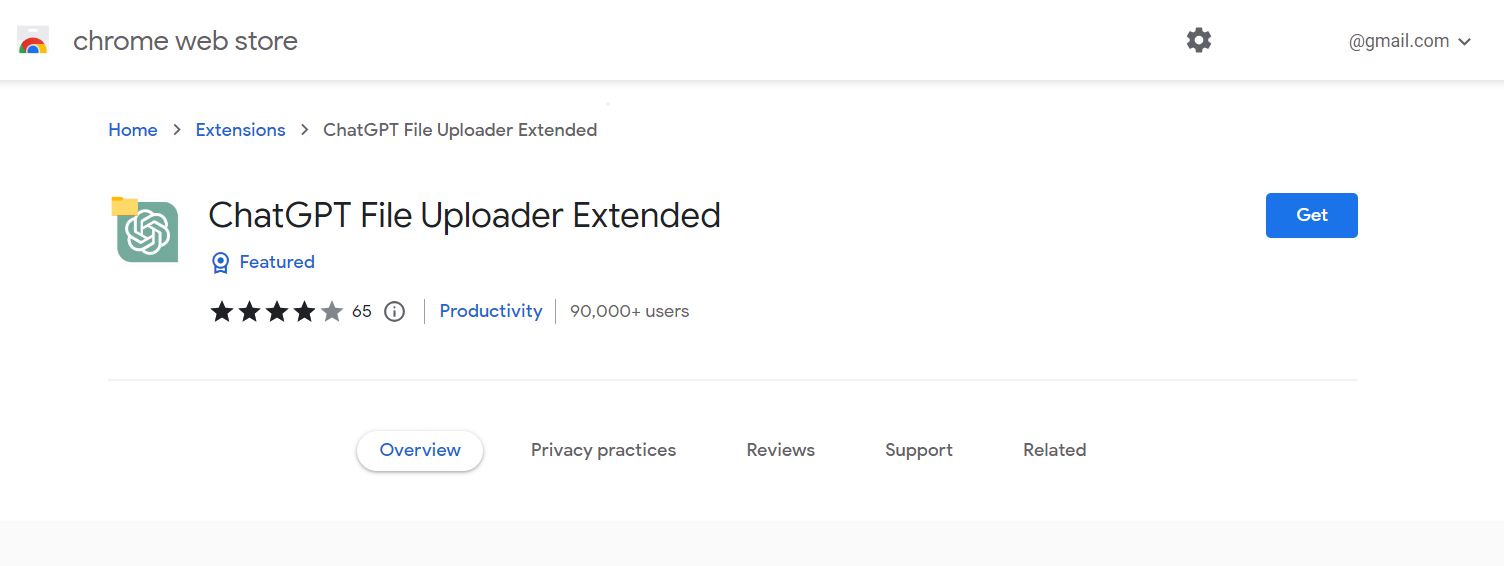1504x566 pixels.
Task: Select the Support tab
Action: (918, 450)
